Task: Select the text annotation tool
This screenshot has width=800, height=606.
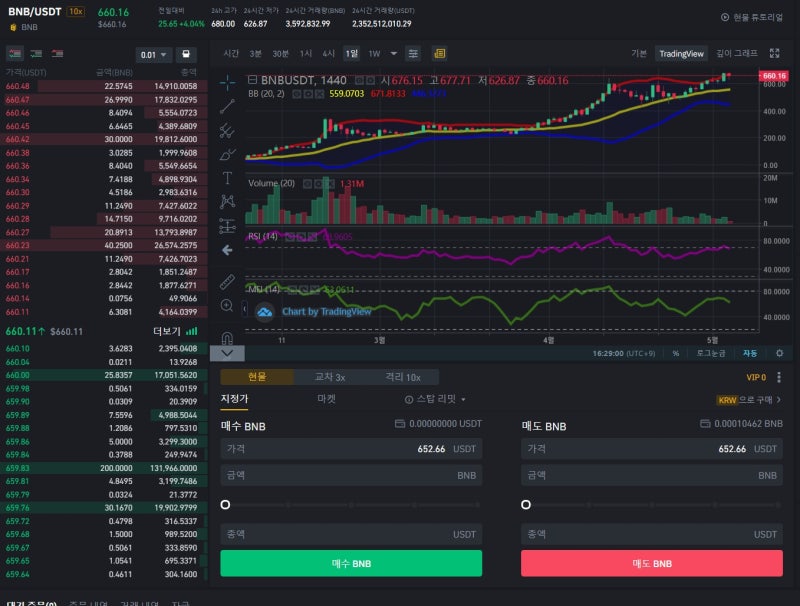Action: (x=228, y=178)
